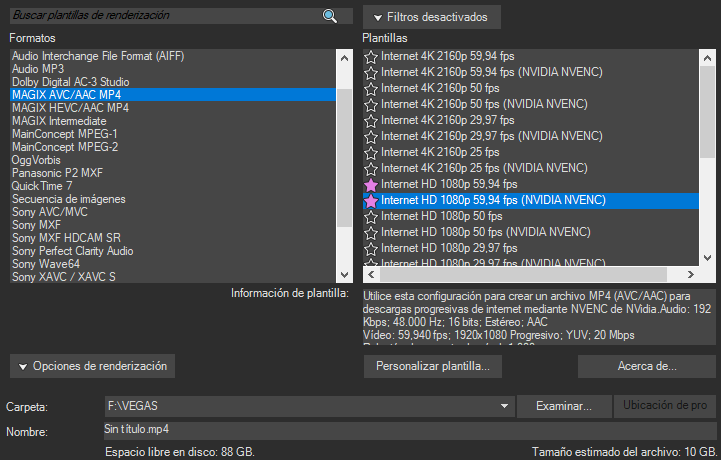Unfavorite pink star of selected 1080p 59,94 NVENC template
Viewport: 721px width, 460px height.
[x=371, y=201]
